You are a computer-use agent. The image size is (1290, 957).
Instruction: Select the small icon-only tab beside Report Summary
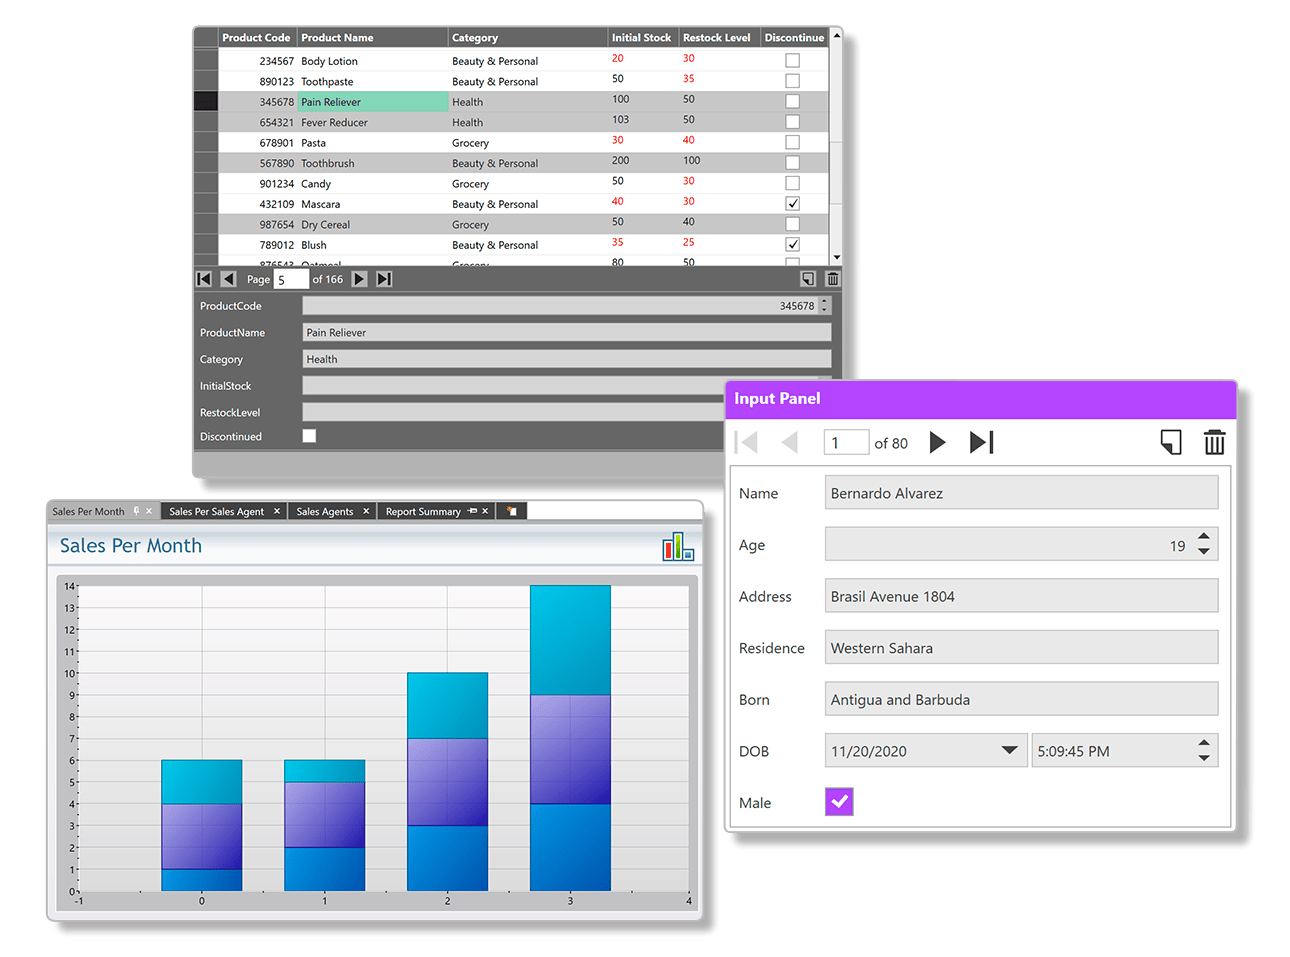tap(511, 511)
